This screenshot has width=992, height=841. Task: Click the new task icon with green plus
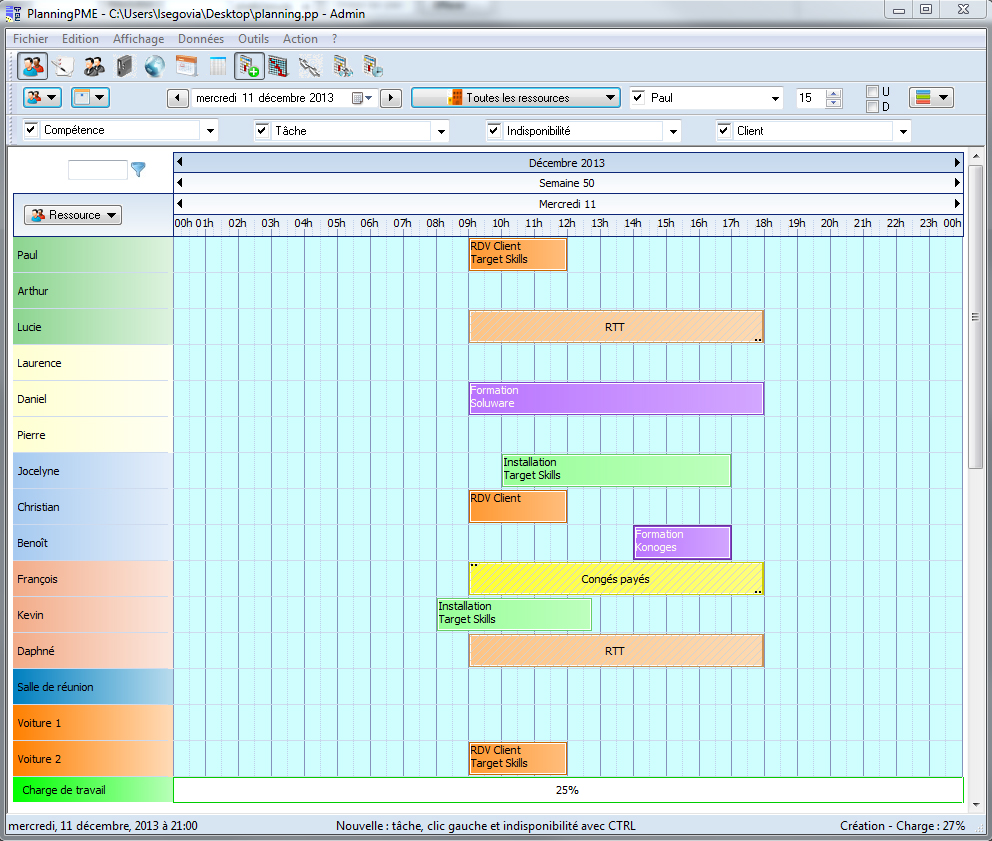(249, 66)
